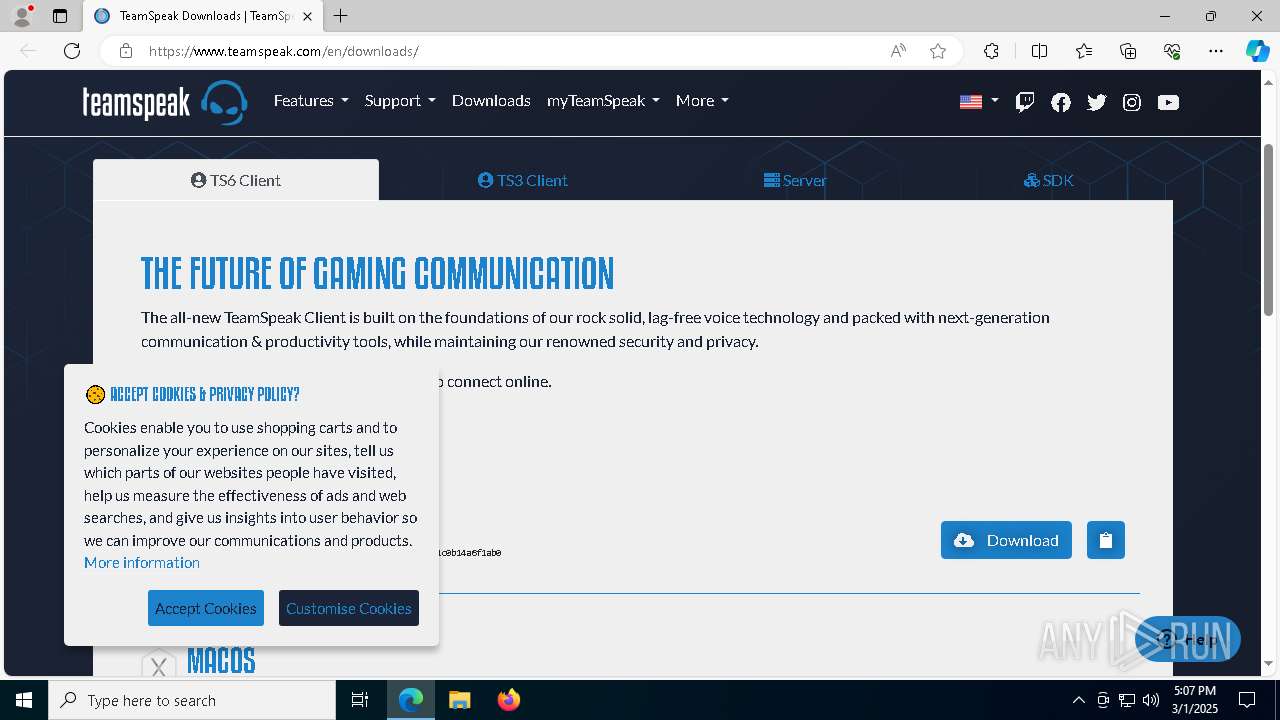Expand the Features menu
Image resolution: width=1280 pixels, height=720 pixels.
click(311, 100)
